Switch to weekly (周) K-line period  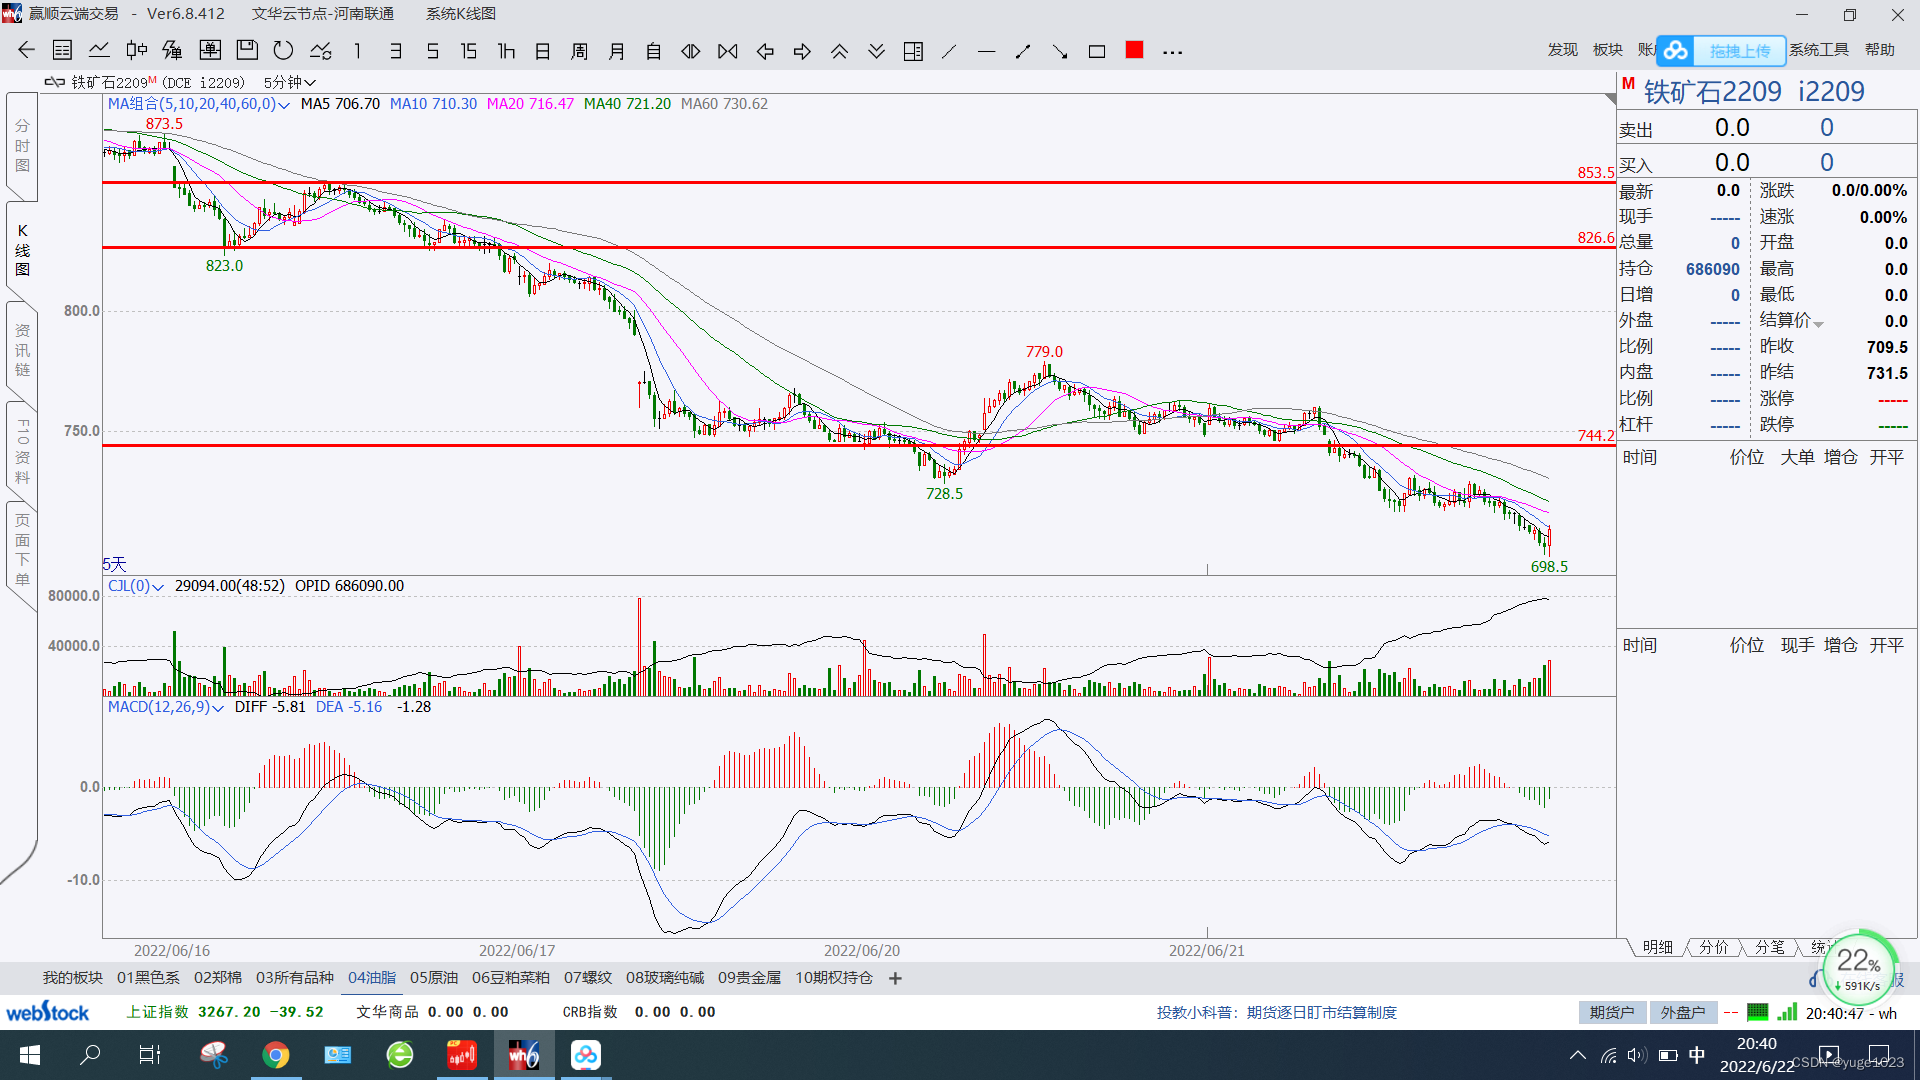coord(580,51)
